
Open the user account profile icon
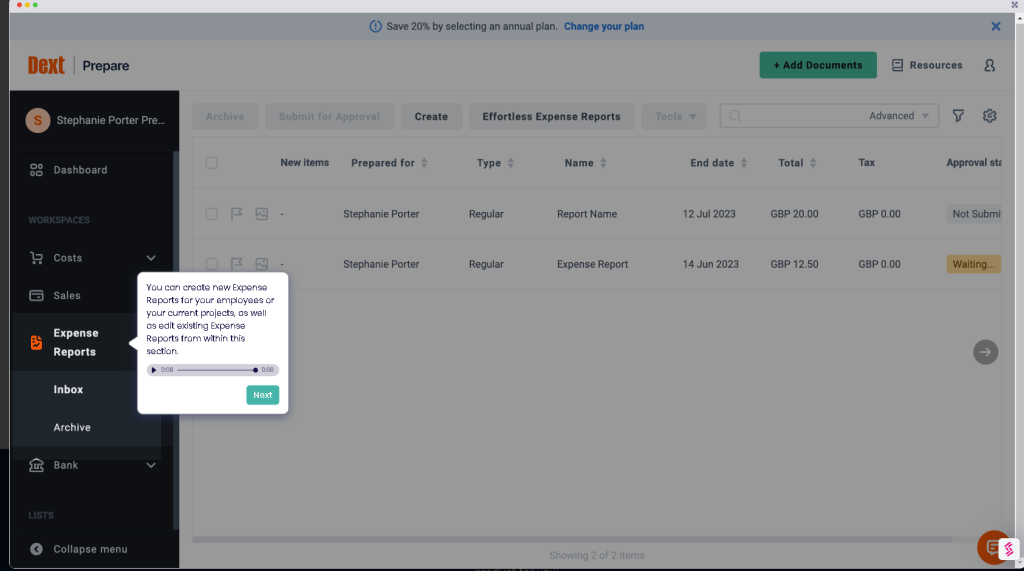989,65
